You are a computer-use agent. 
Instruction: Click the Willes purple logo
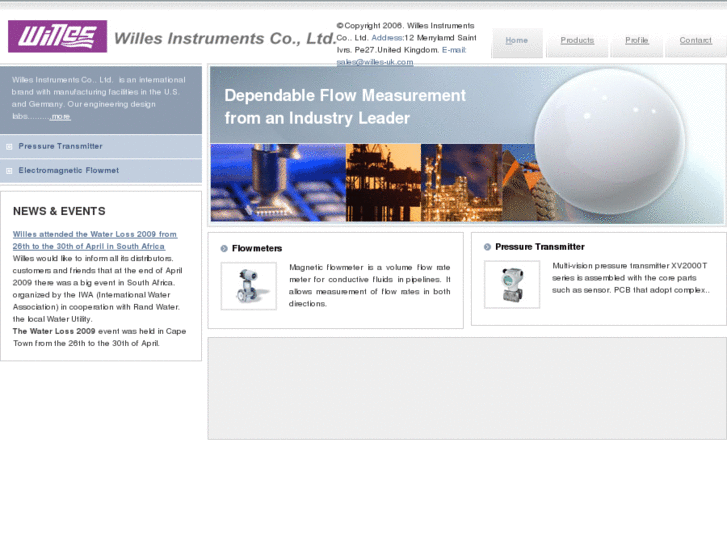(x=57, y=36)
